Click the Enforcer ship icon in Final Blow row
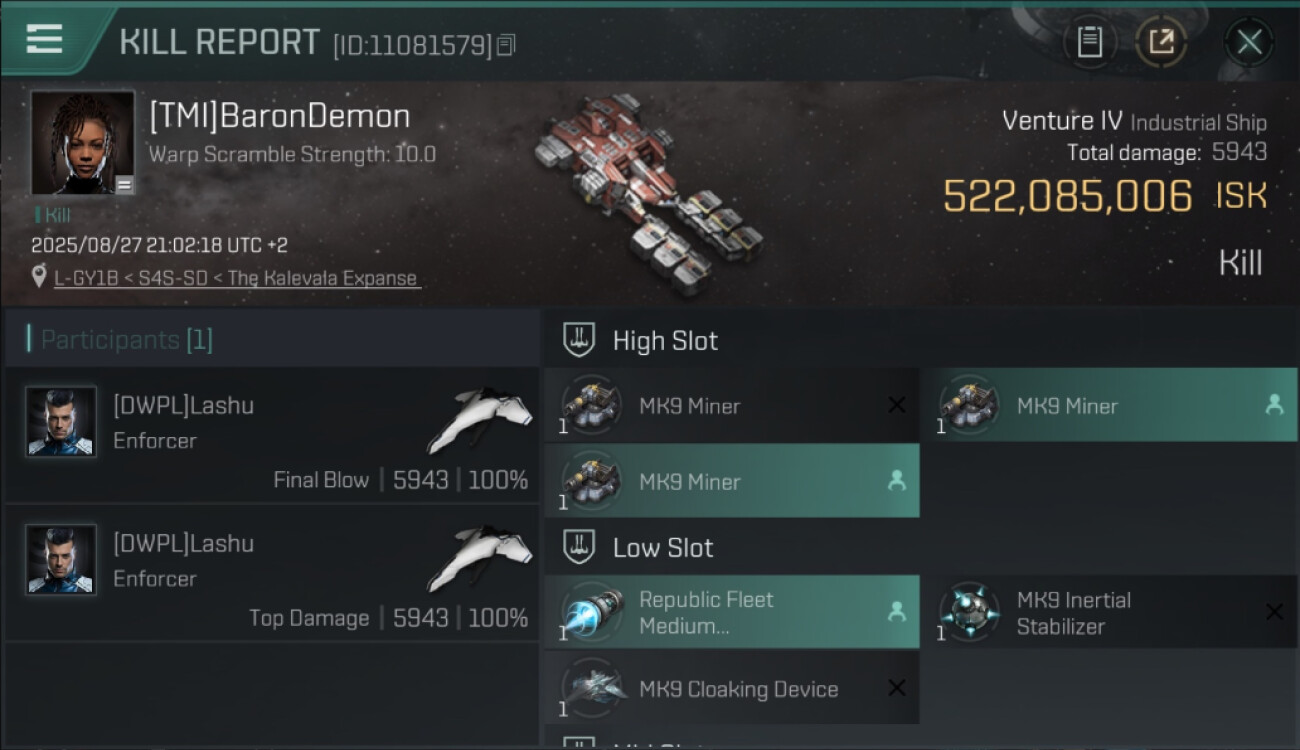The image size is (1300, 750). [480, 418]
